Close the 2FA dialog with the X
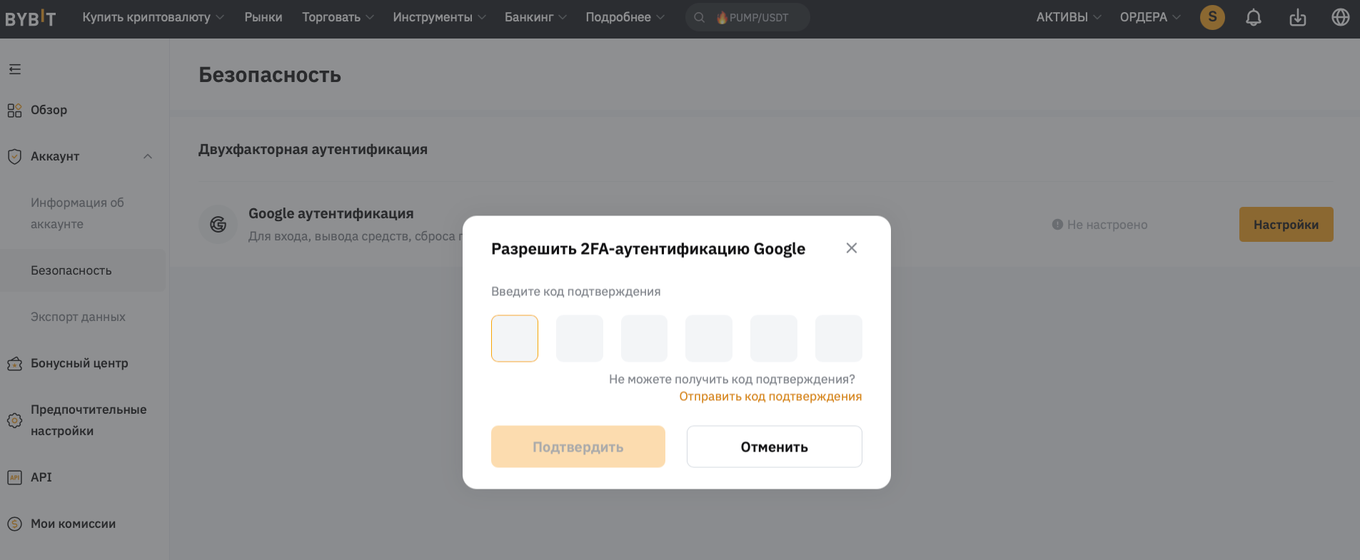The image size is (1360, 560). coord(851,248)
